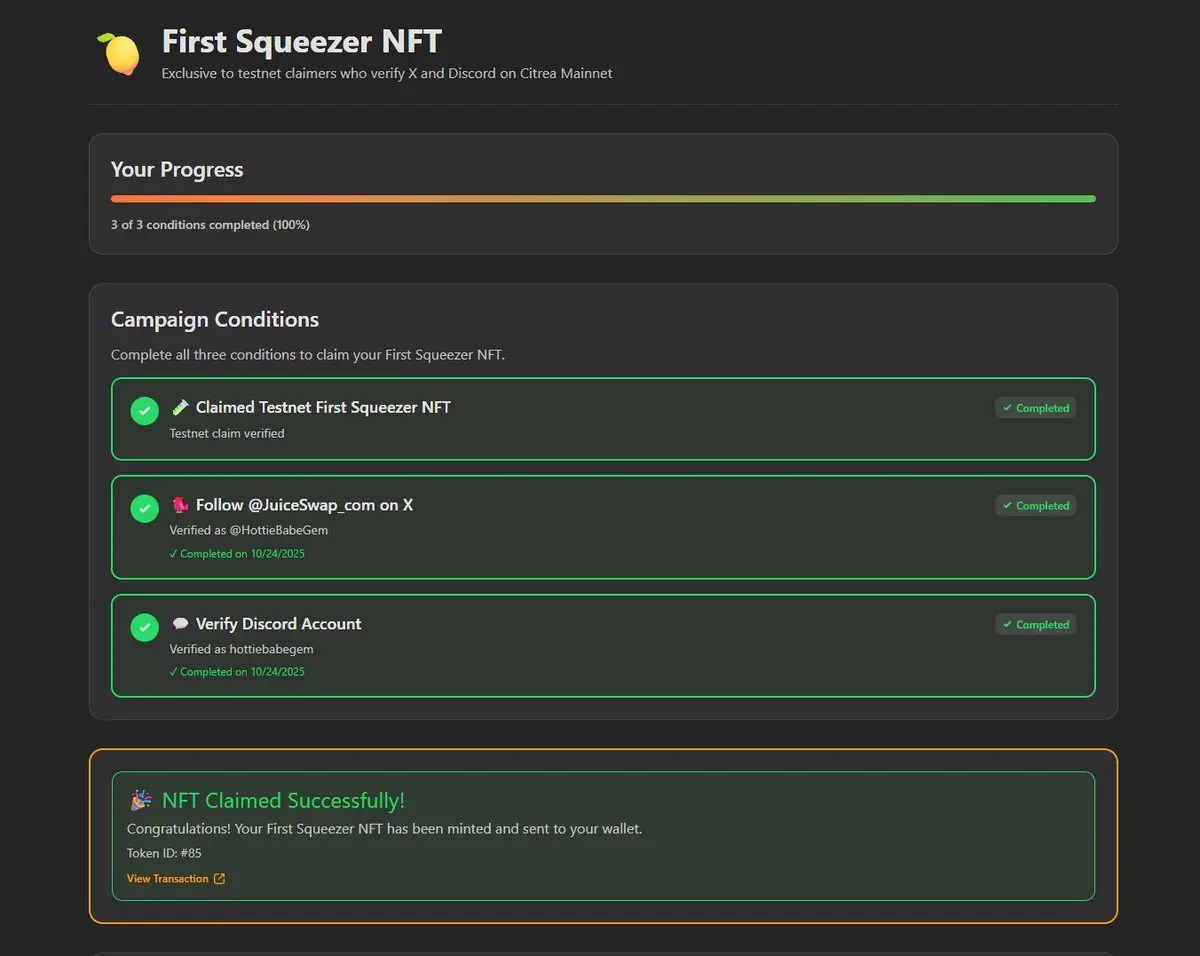This screenshot has height=956, width=1200.
Task: Click '3 of 3 conditions completed (100%)' text
Action: 210,225
